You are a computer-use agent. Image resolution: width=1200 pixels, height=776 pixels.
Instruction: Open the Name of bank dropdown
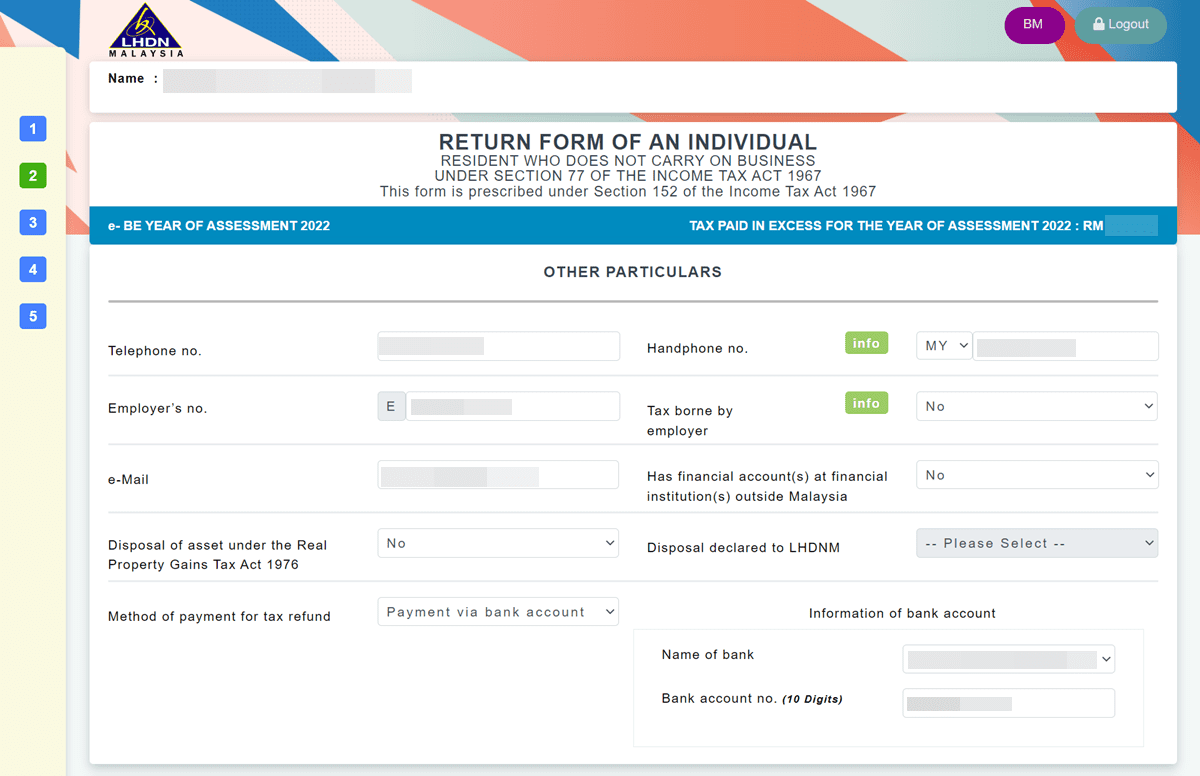click(1008, 658)
